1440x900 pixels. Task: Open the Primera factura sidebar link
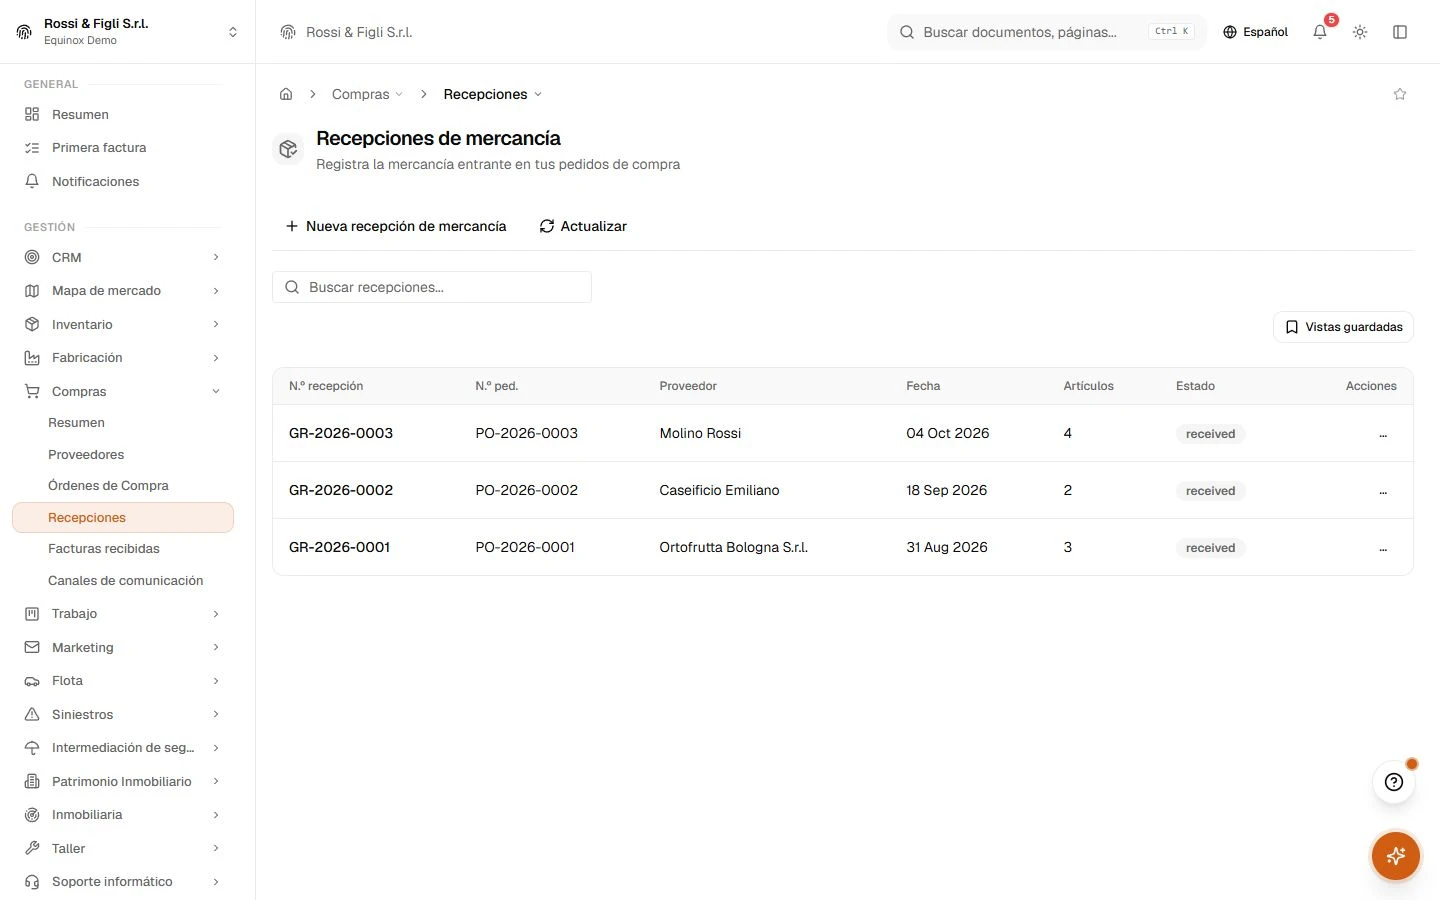coord(99,148)
